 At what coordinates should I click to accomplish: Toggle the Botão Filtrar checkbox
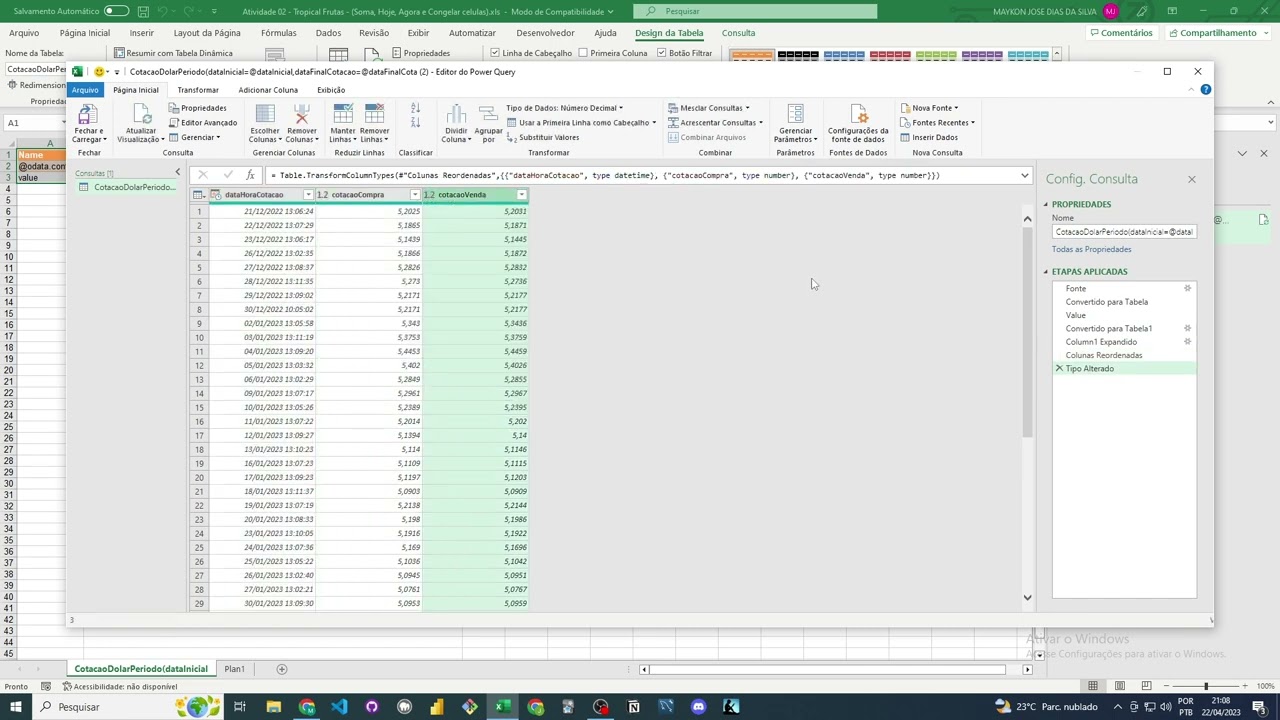[661, 53]
